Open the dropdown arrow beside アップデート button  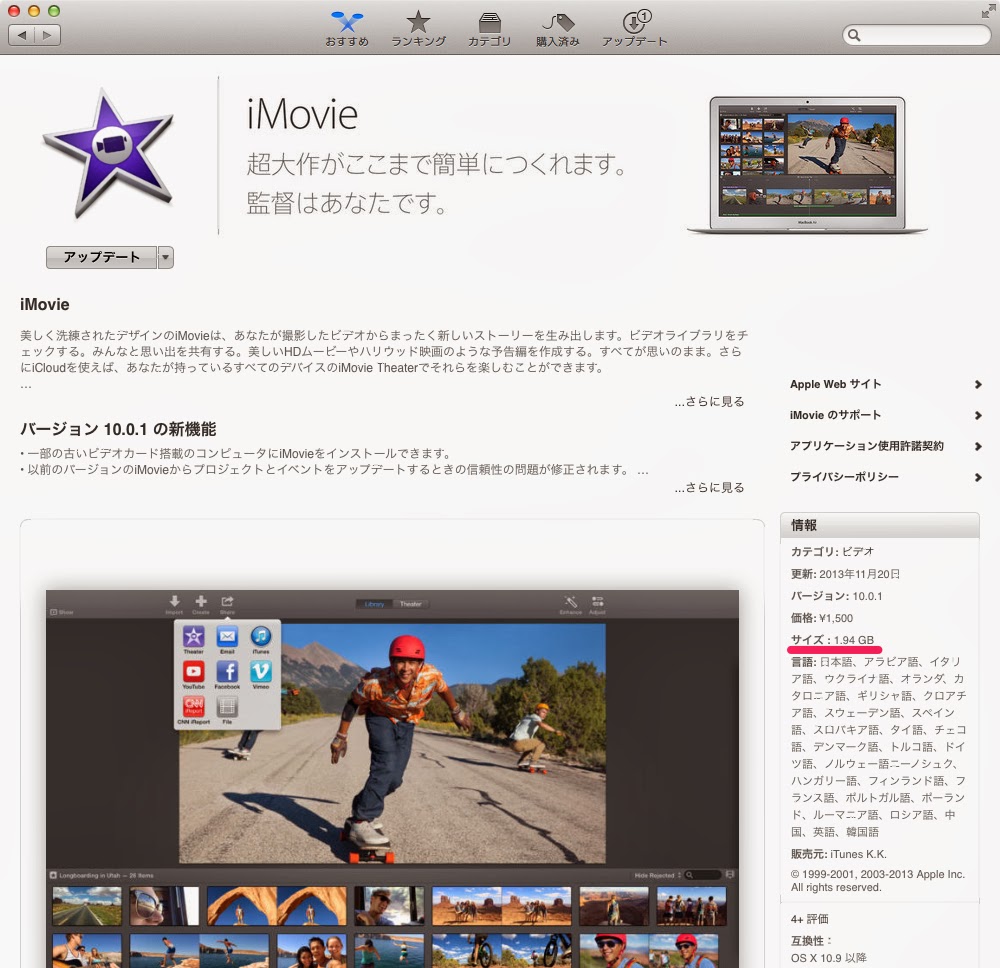click(x=166, y=257)
